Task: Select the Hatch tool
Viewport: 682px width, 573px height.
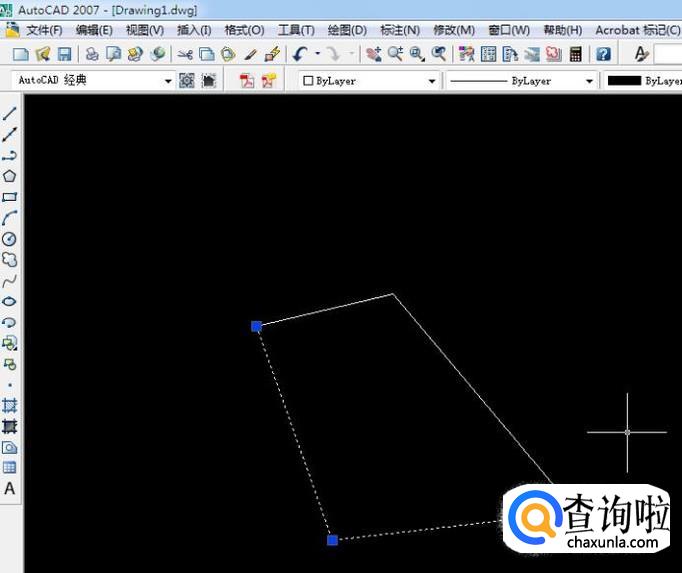Action: [10, 405]
